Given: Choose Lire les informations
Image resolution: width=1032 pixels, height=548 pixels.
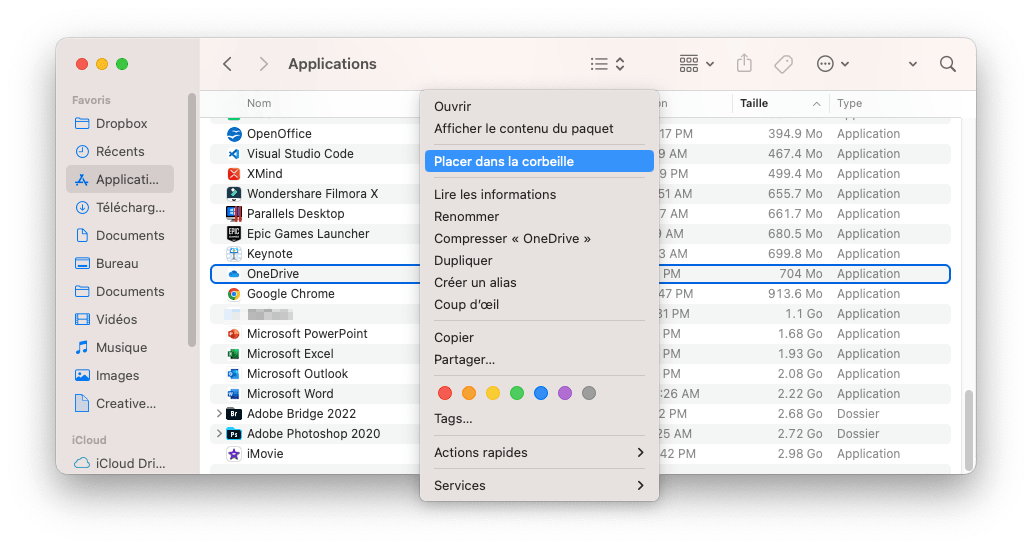Looking at the screenshot, I should [x=539, y=195].
